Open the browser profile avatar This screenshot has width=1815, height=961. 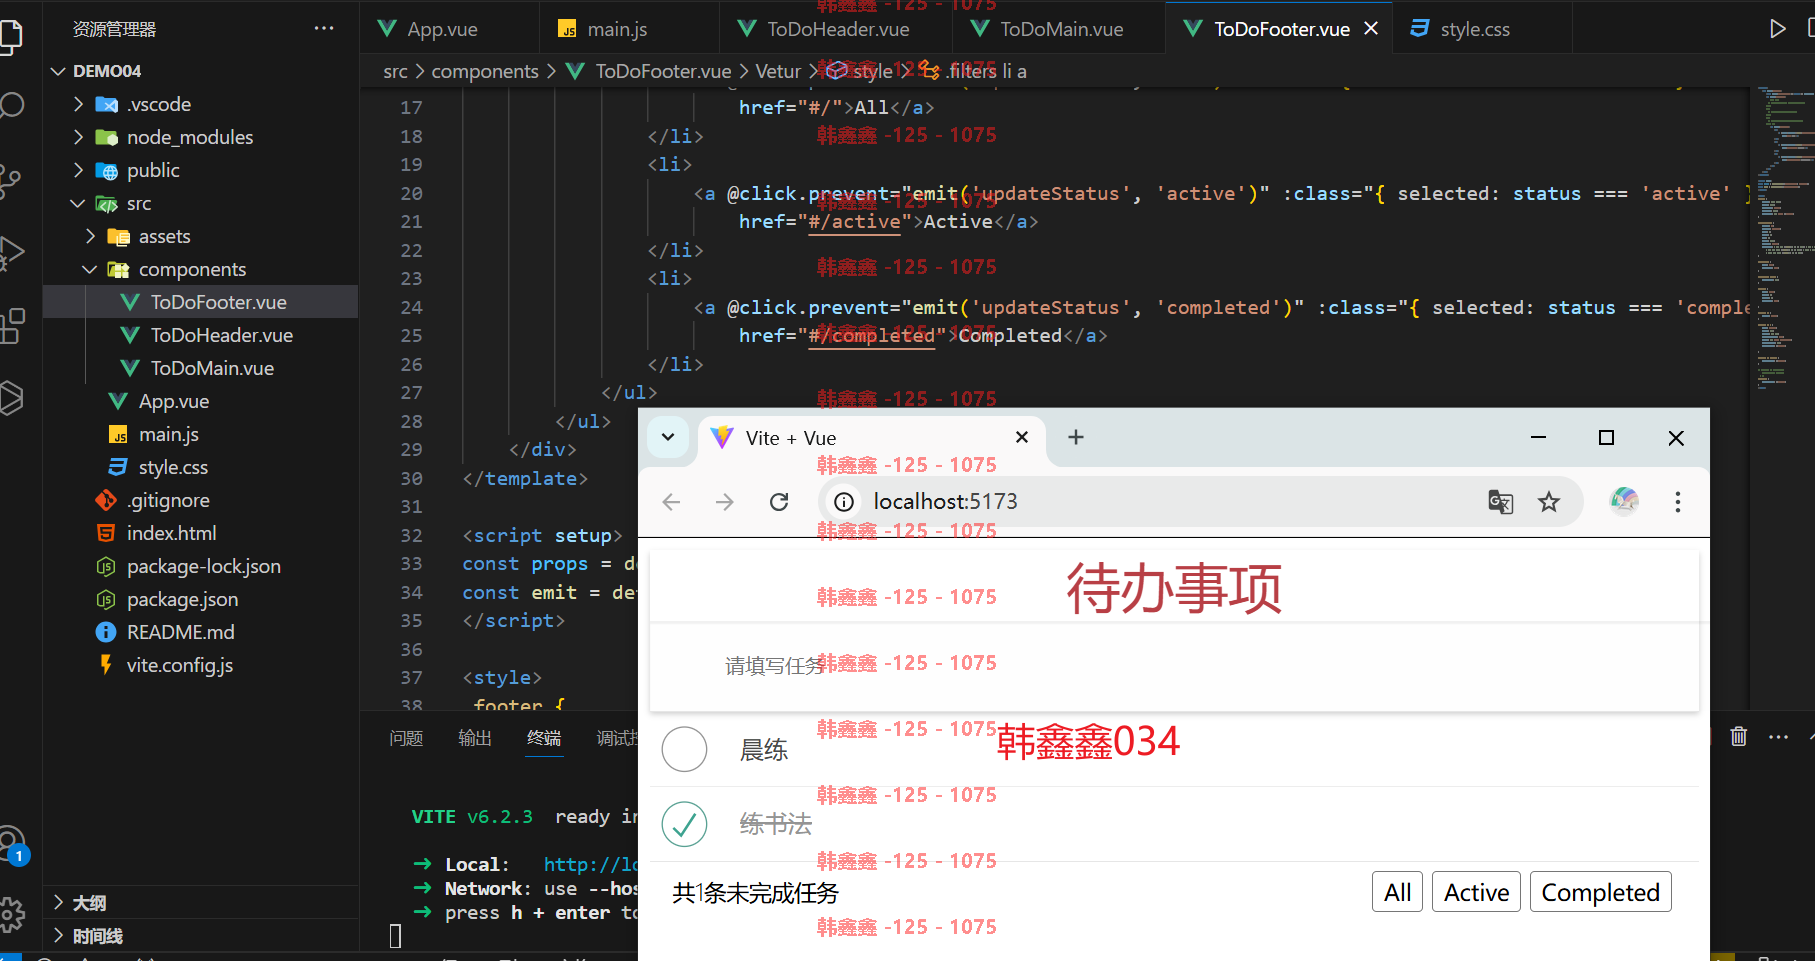point(1624,500)
